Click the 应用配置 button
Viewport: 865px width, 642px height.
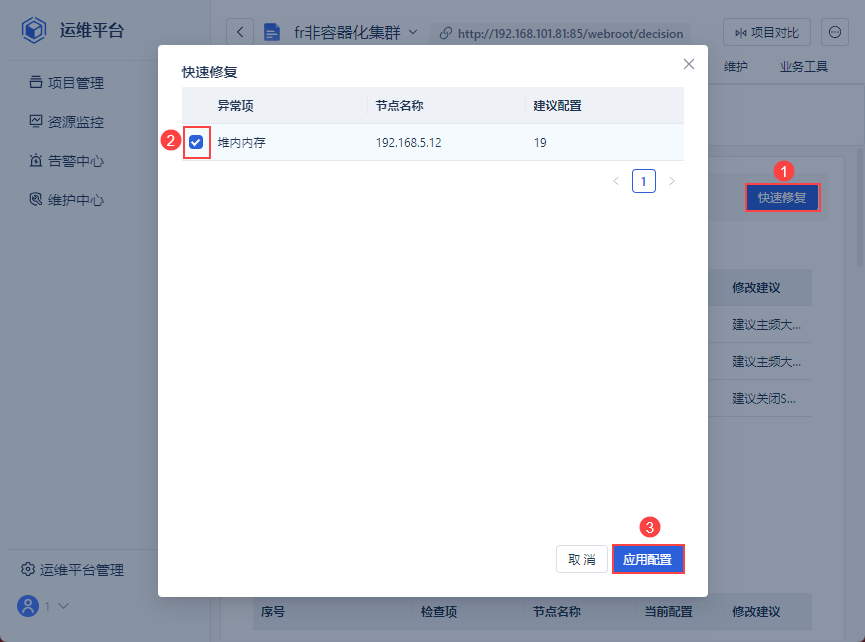click(648, 559)
